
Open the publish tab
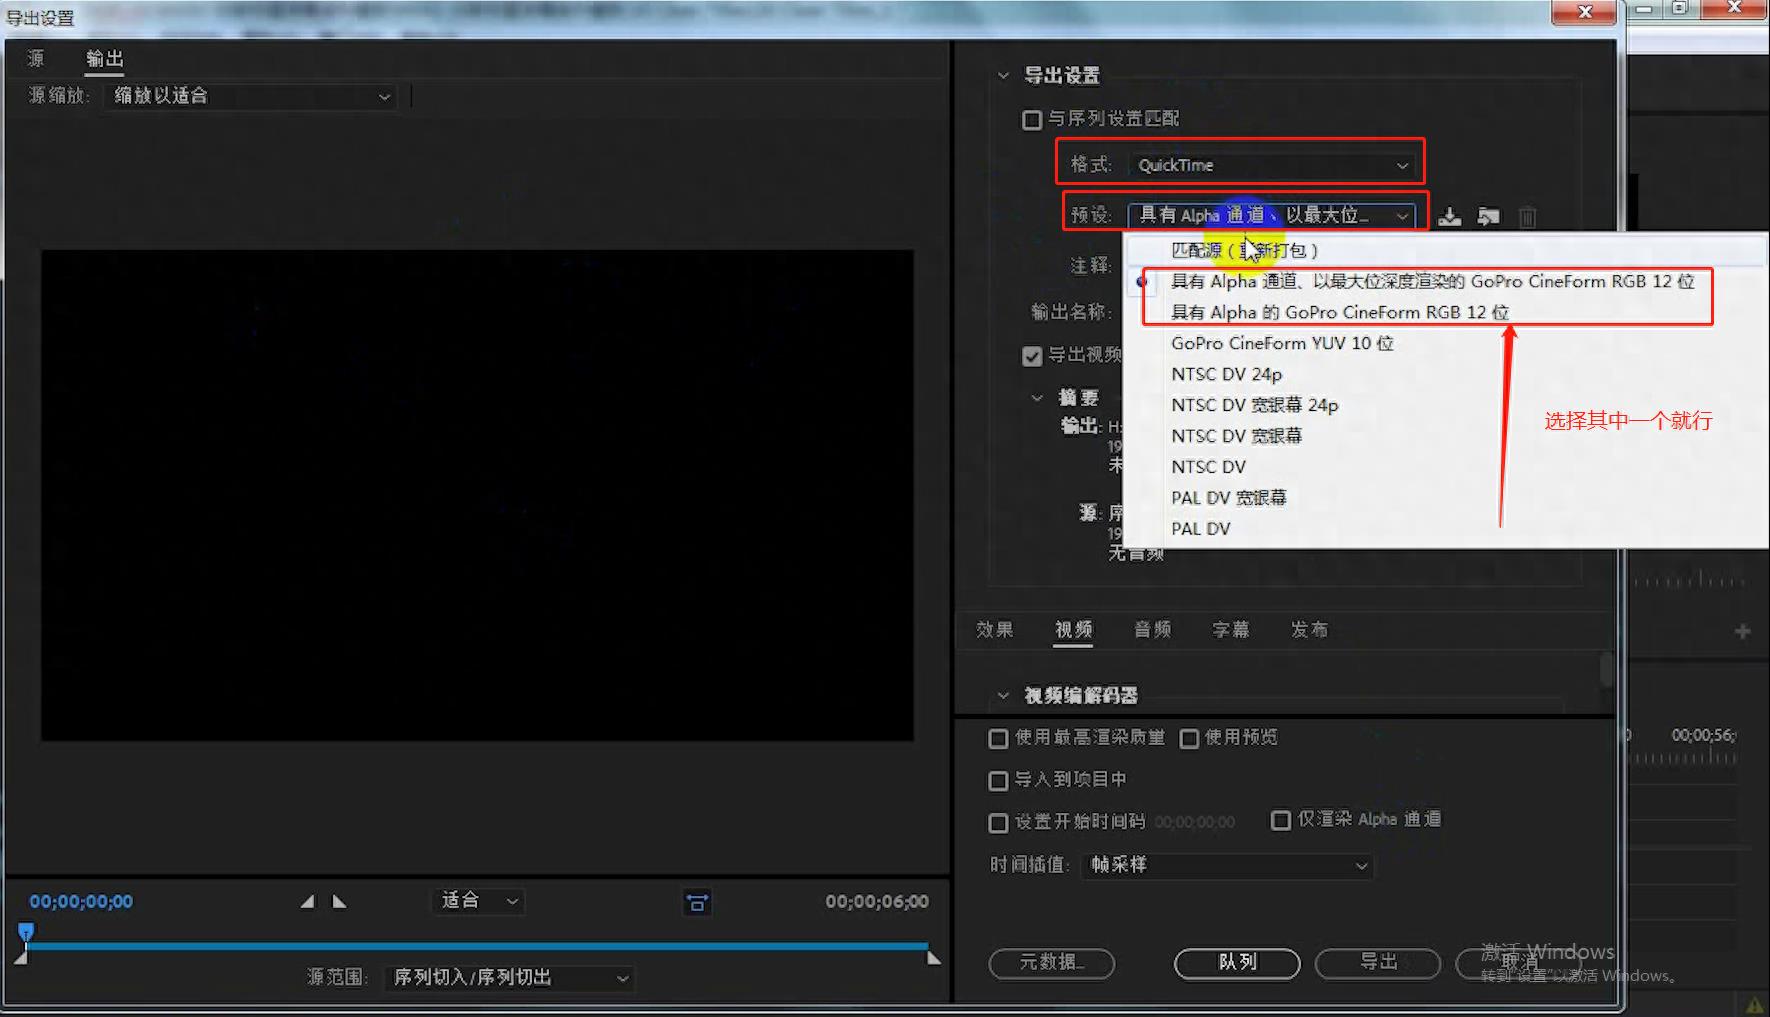(x=1309, y=629)
